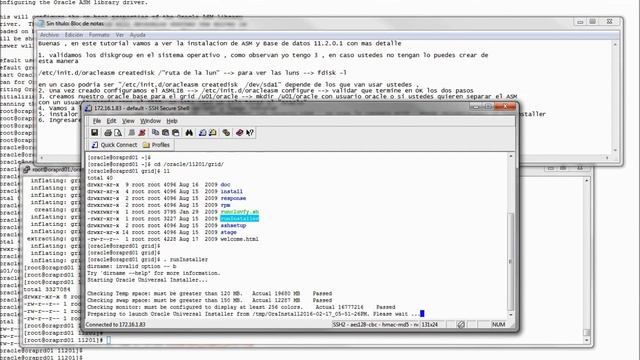The image size is (640, 360).
Task: Open the Window menu in SSH Secure Shell
Action: click(150, 121)
